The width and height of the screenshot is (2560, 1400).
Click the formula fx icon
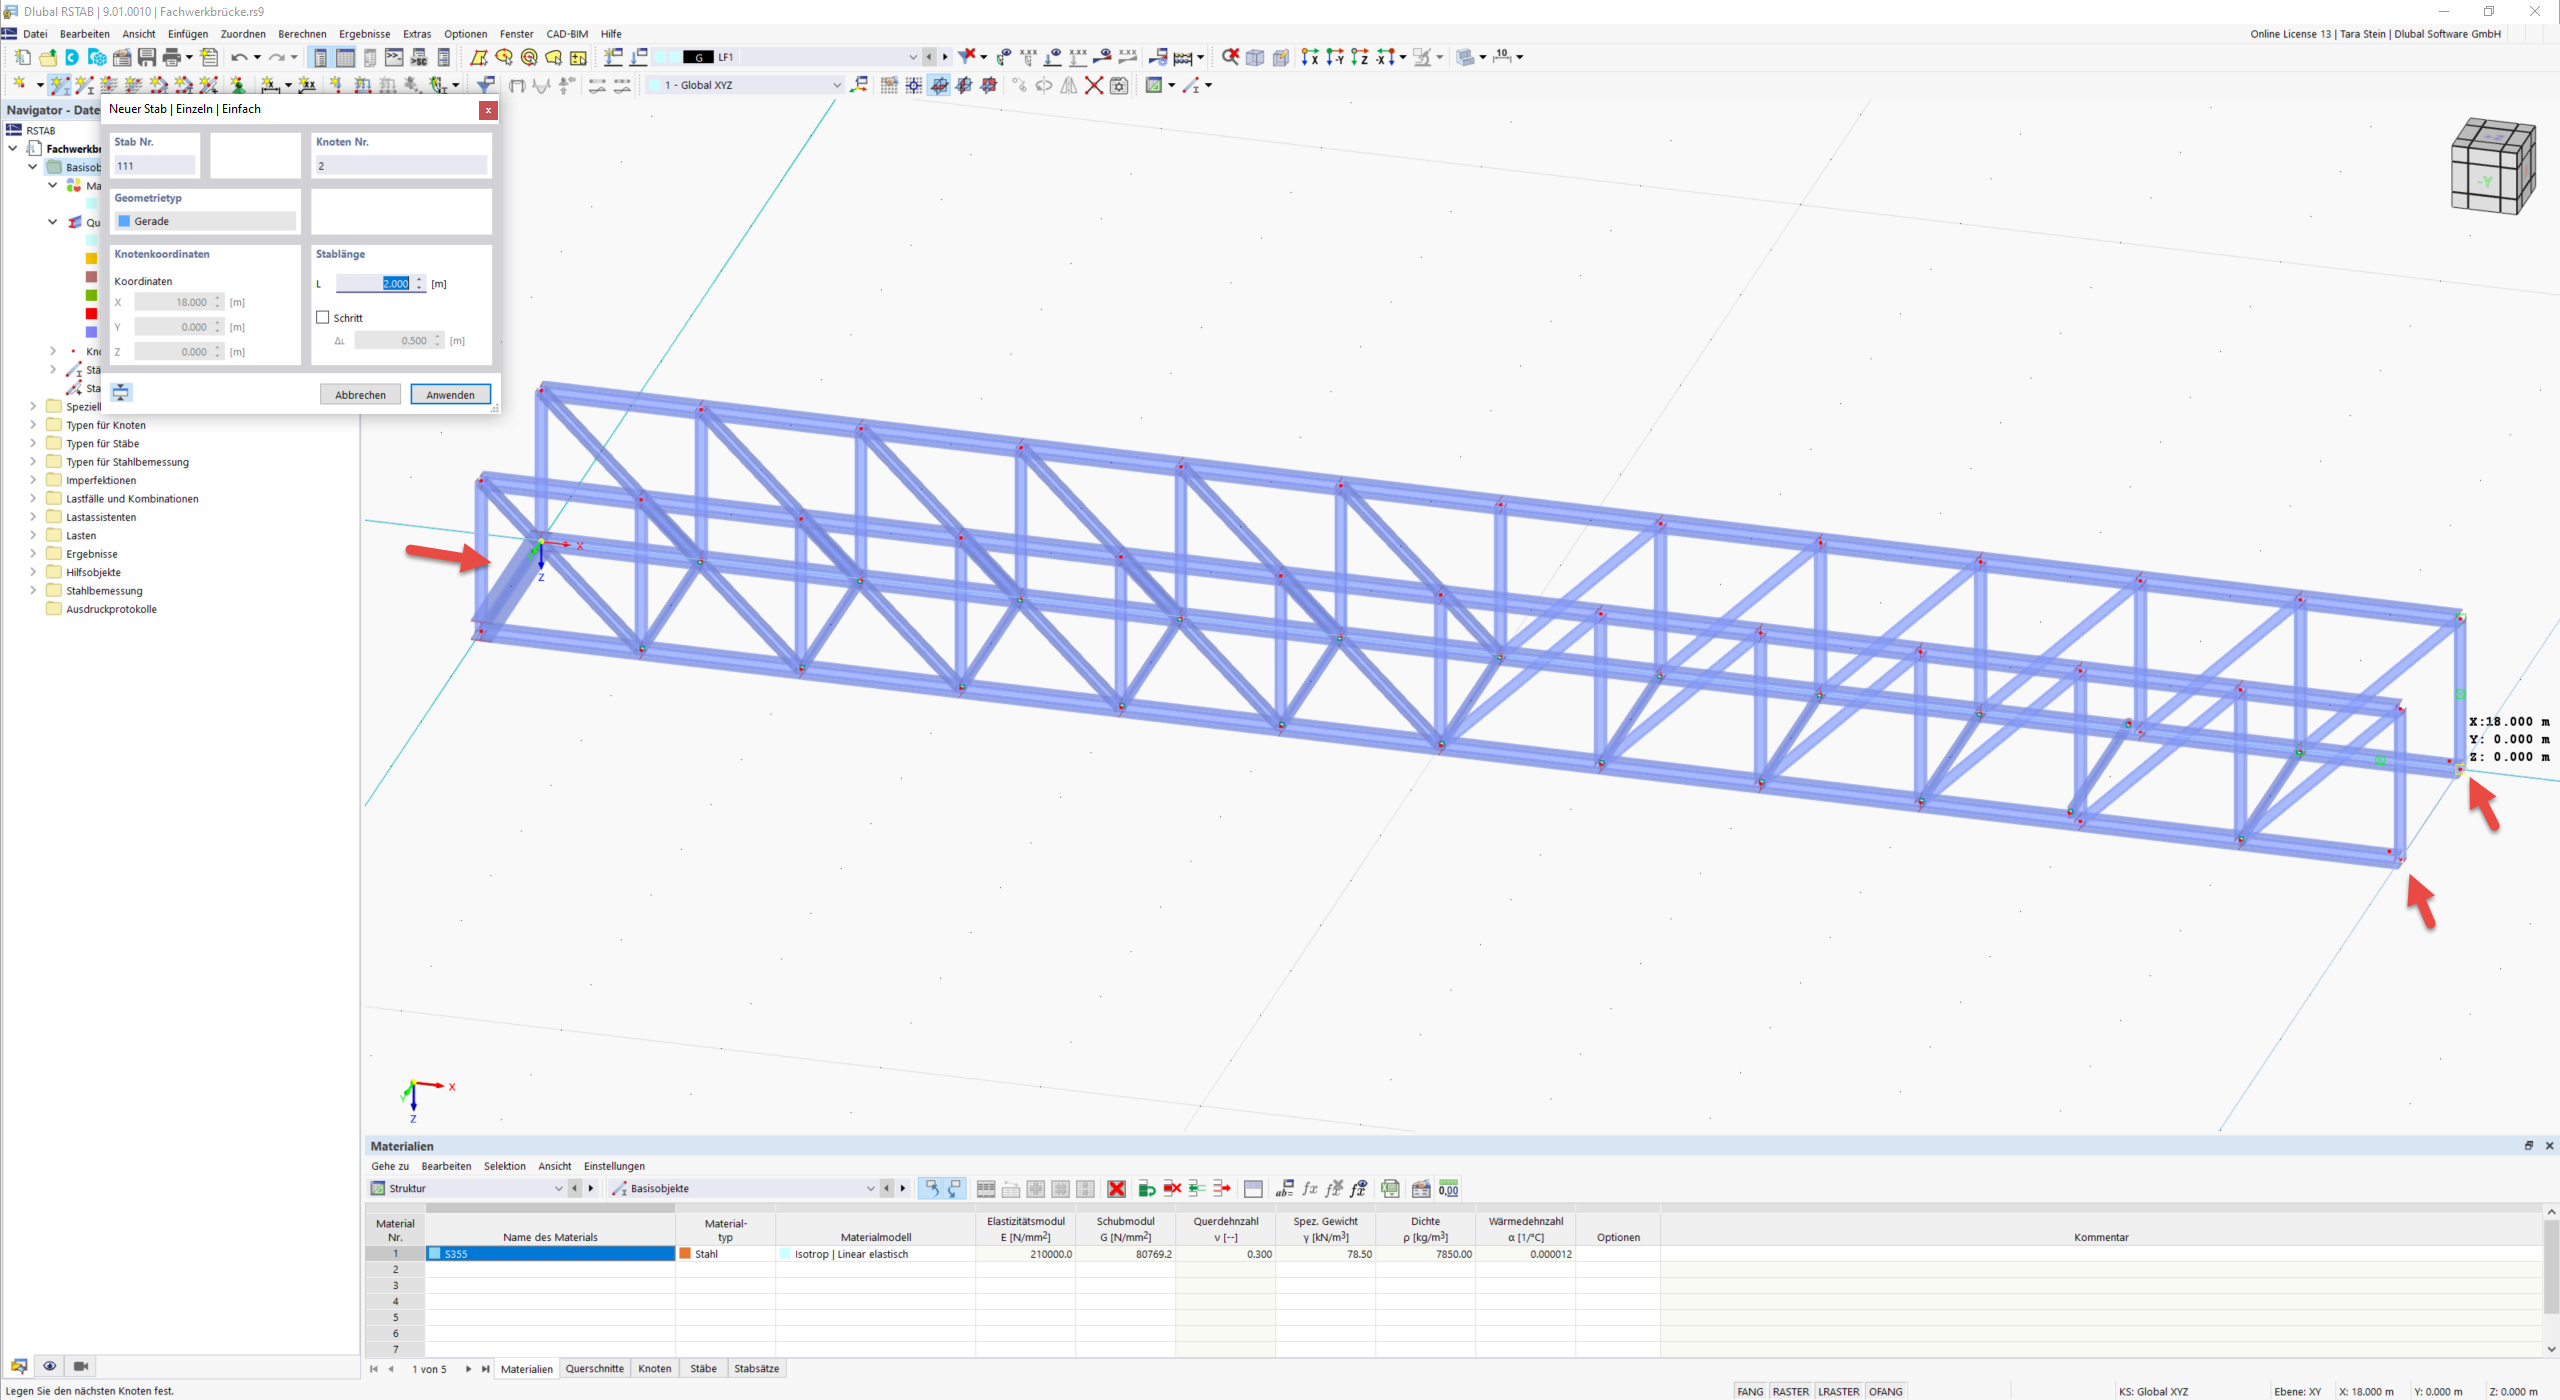[1310, 1189]
